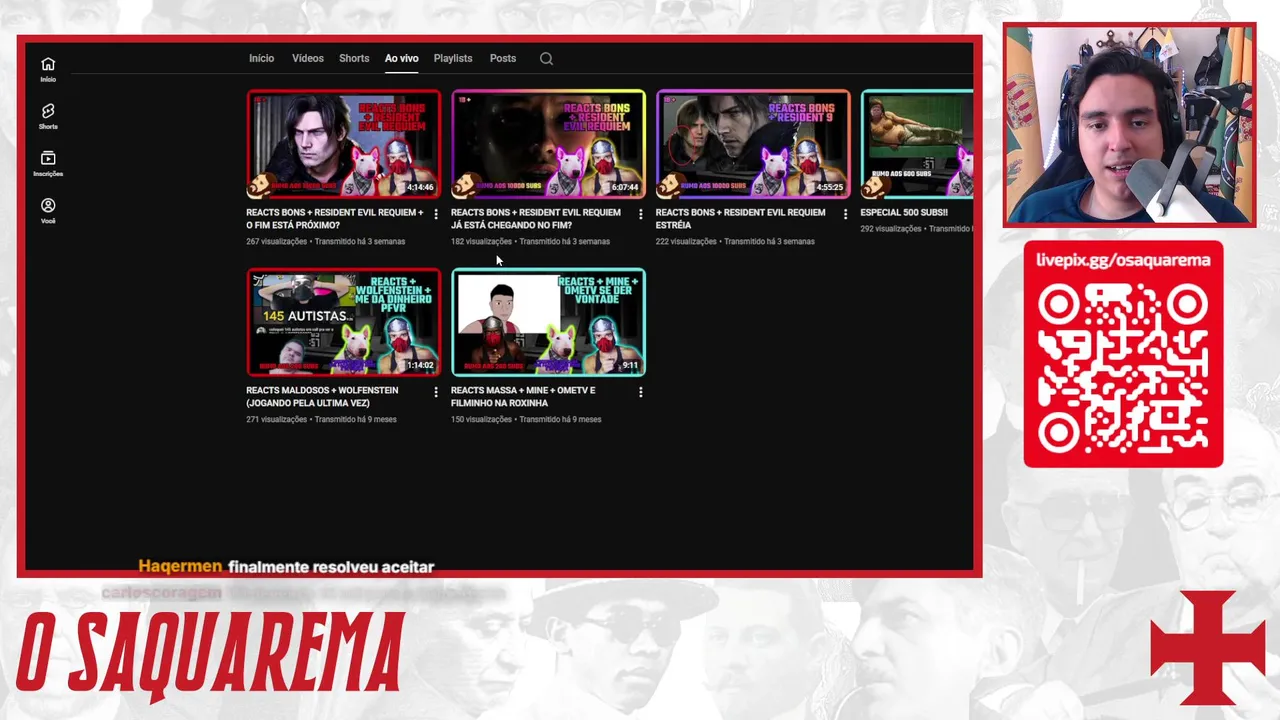Click '150 visualizações' metadata text
1280x720 pixels.
coord(481,420)
